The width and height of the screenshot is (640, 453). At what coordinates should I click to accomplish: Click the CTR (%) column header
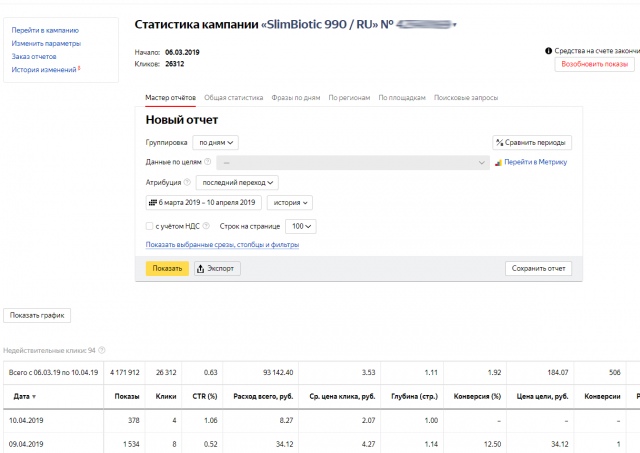(205, 396)
